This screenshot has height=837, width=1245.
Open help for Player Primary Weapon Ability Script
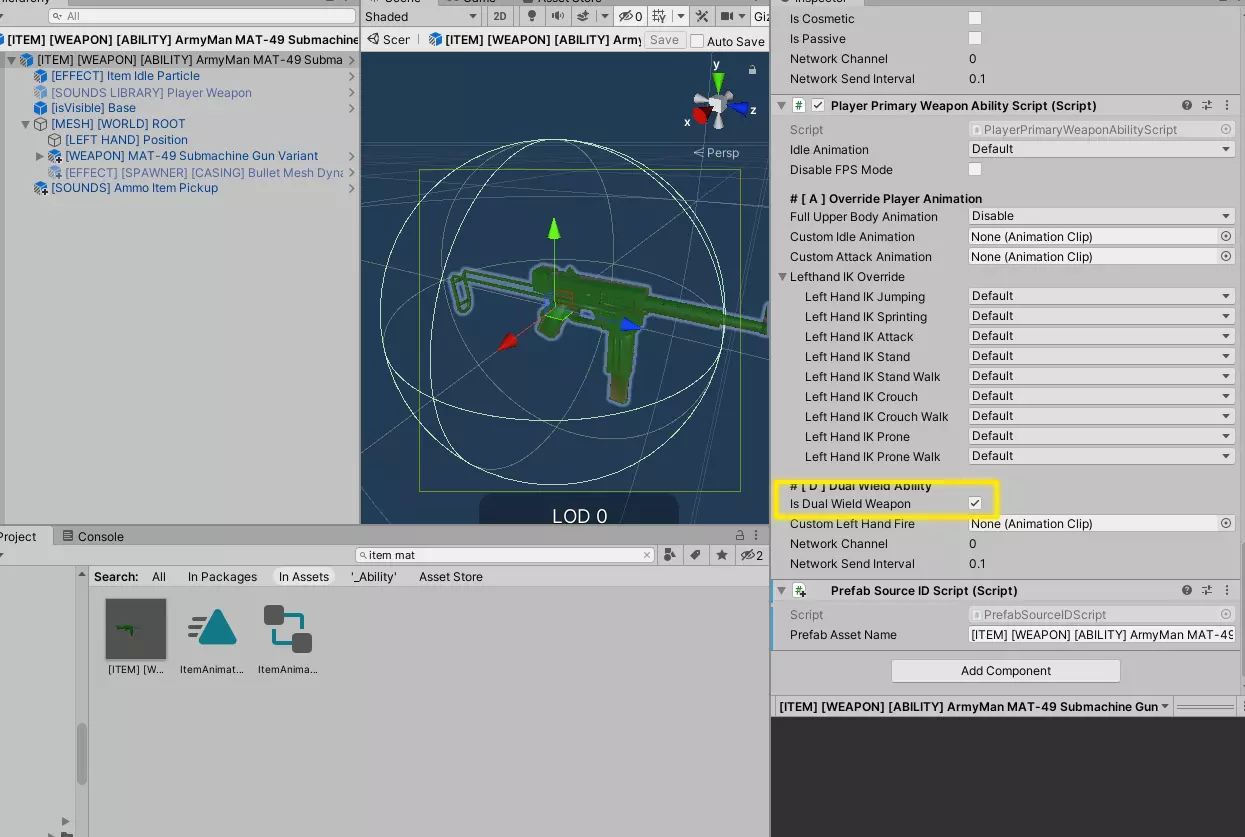click(1186, 105)
